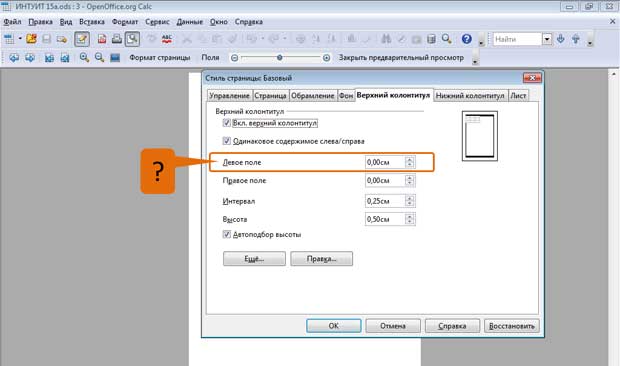Go to Previous Page in preview
Image resolution: width=620 pixels, height=366 pixels.
pyautogui.click(x=14, y=58)
